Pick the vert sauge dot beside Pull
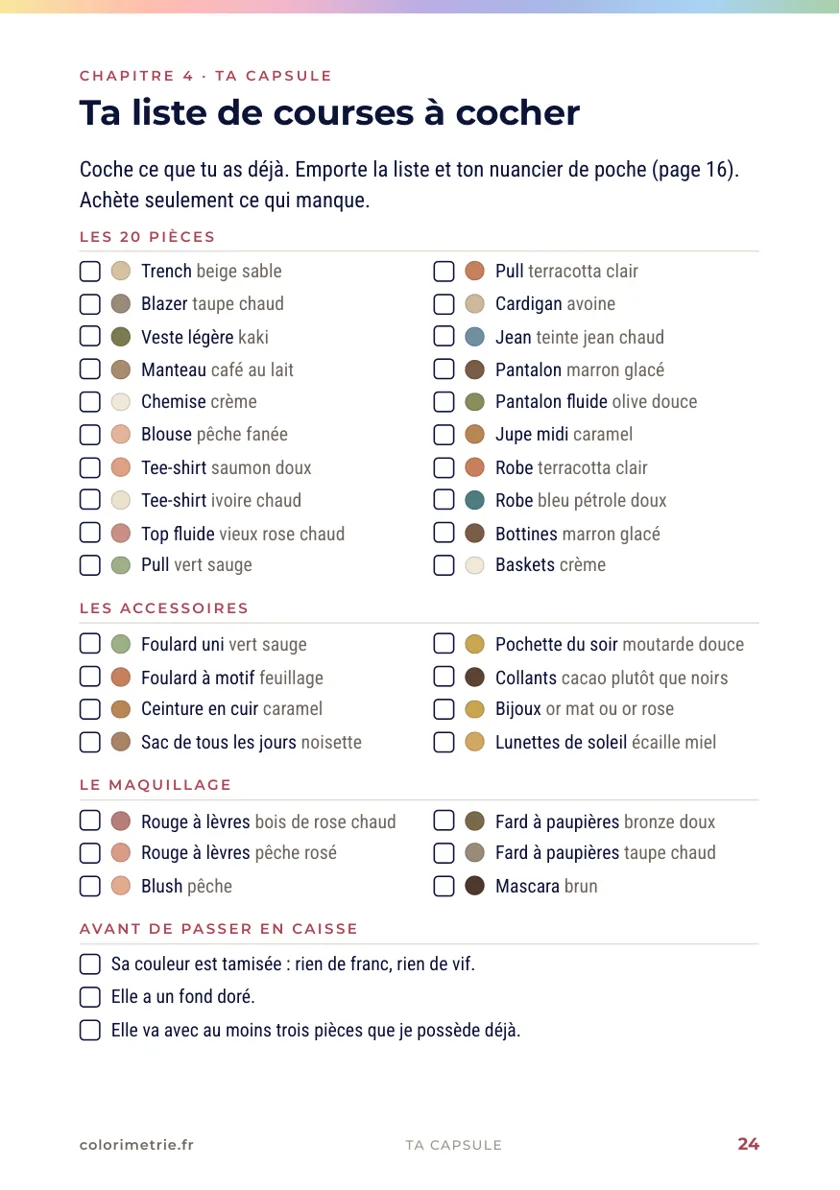 [121, 565]
